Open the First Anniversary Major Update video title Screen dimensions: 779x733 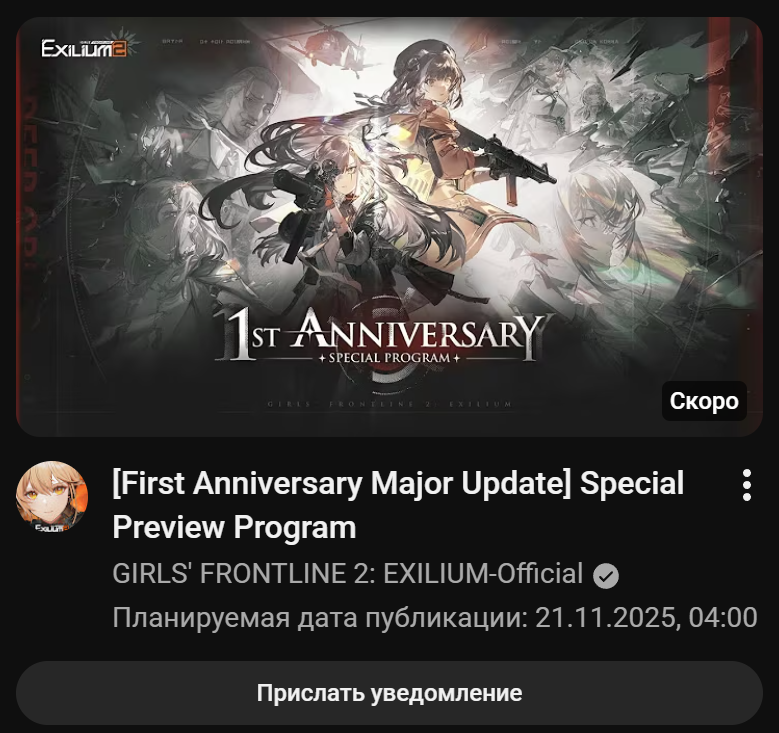[397, 505]
